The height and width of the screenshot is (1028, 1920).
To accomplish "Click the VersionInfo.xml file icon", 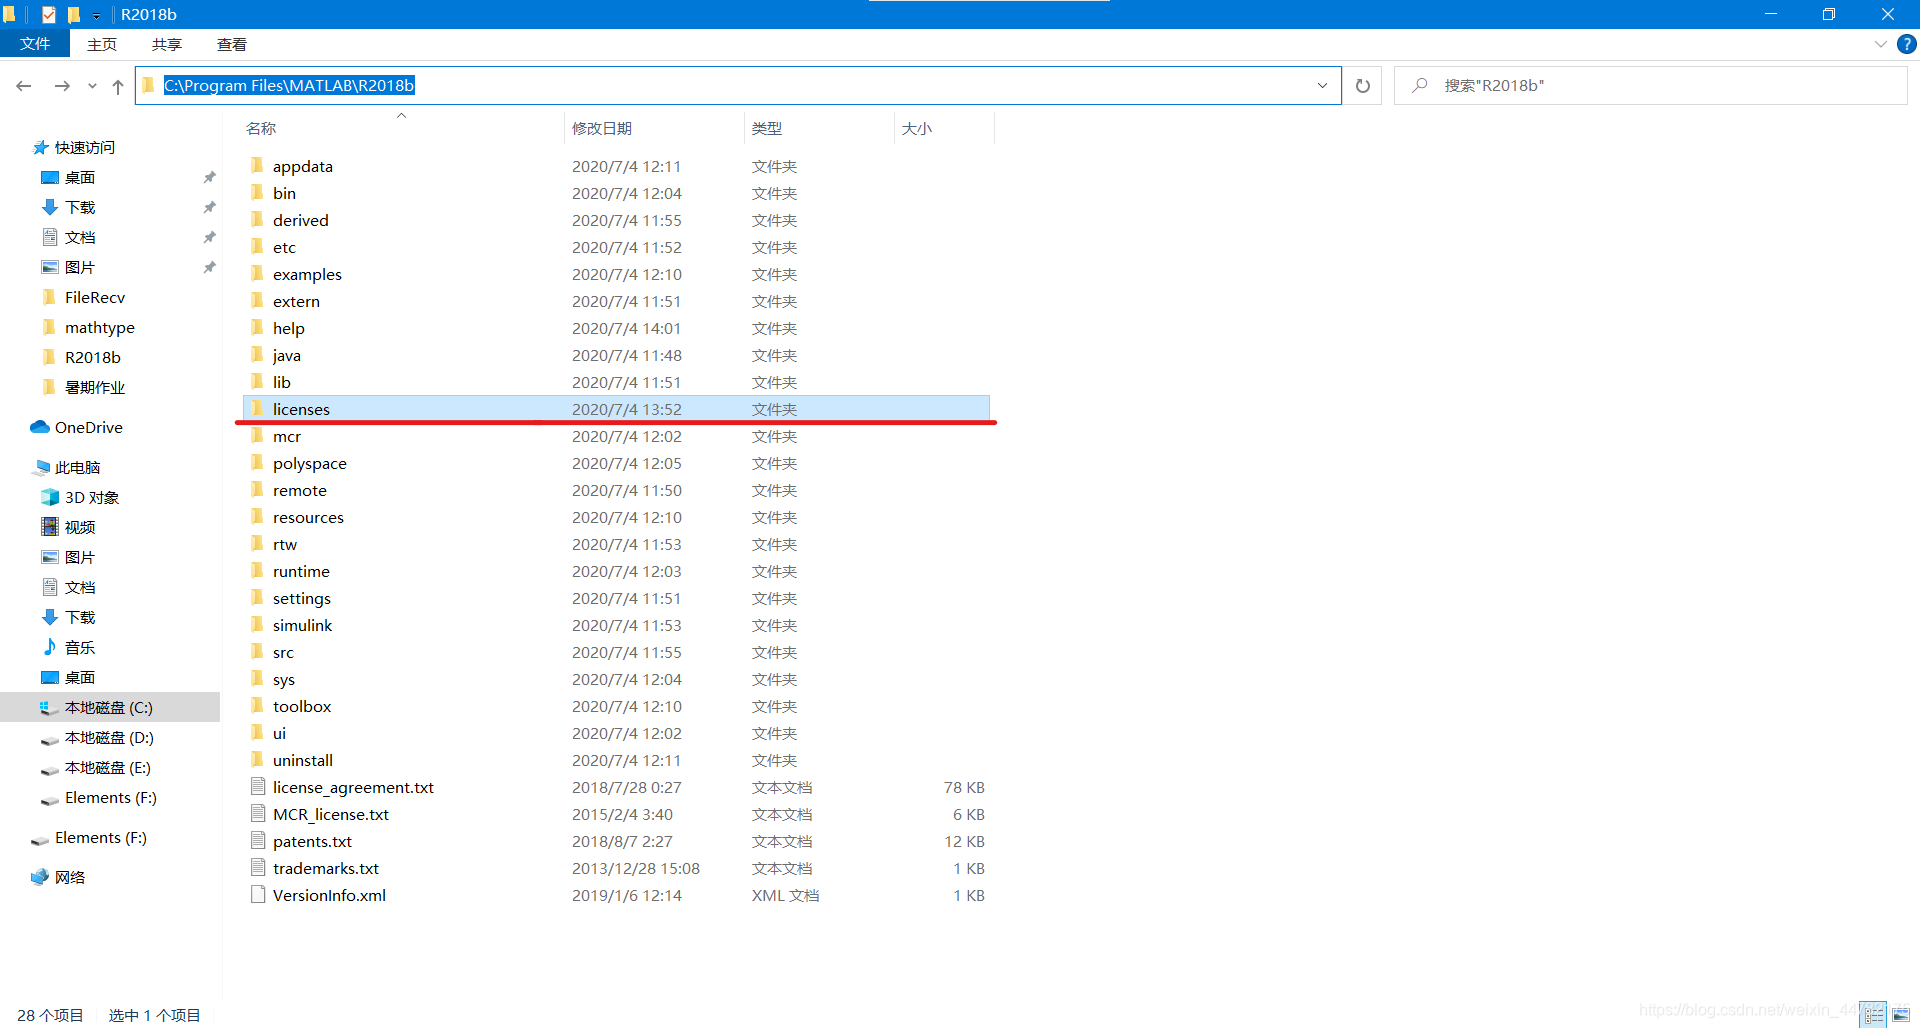I will click(258, 895).
